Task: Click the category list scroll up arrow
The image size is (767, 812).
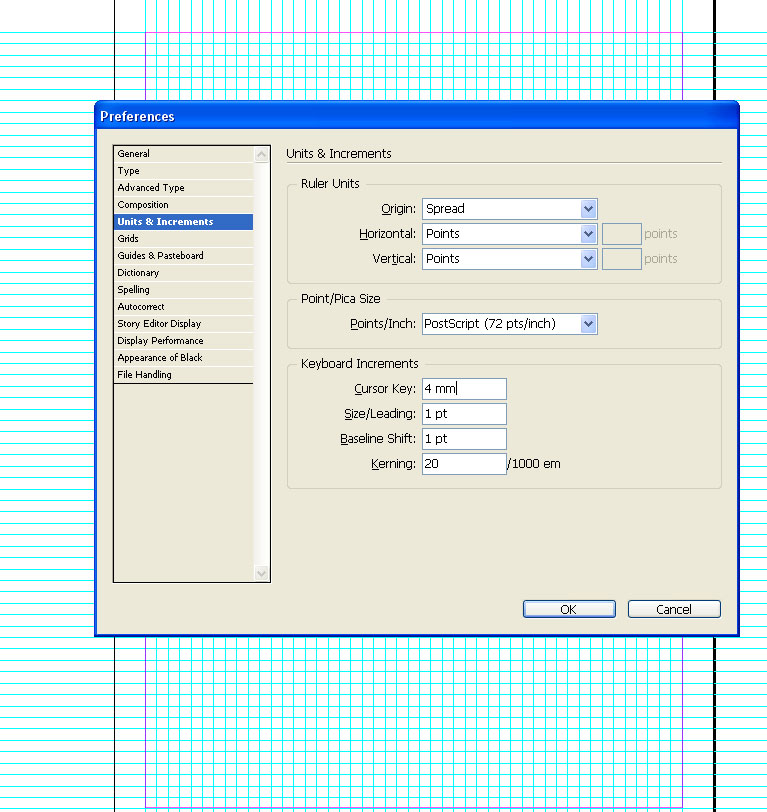Action: click(x=262, y=154)
